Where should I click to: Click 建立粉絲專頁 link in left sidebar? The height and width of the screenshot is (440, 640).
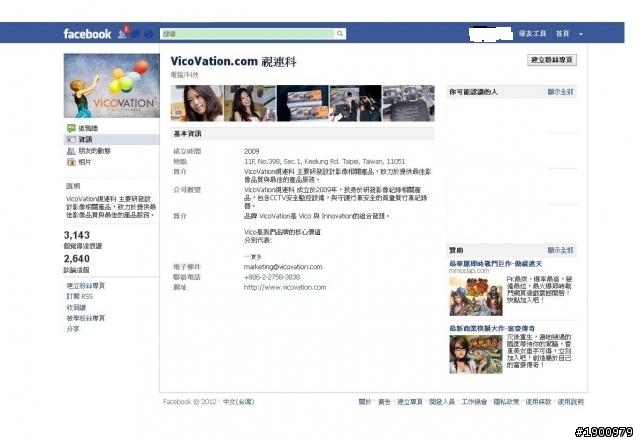pyautogui.click(x=86, y=286)
